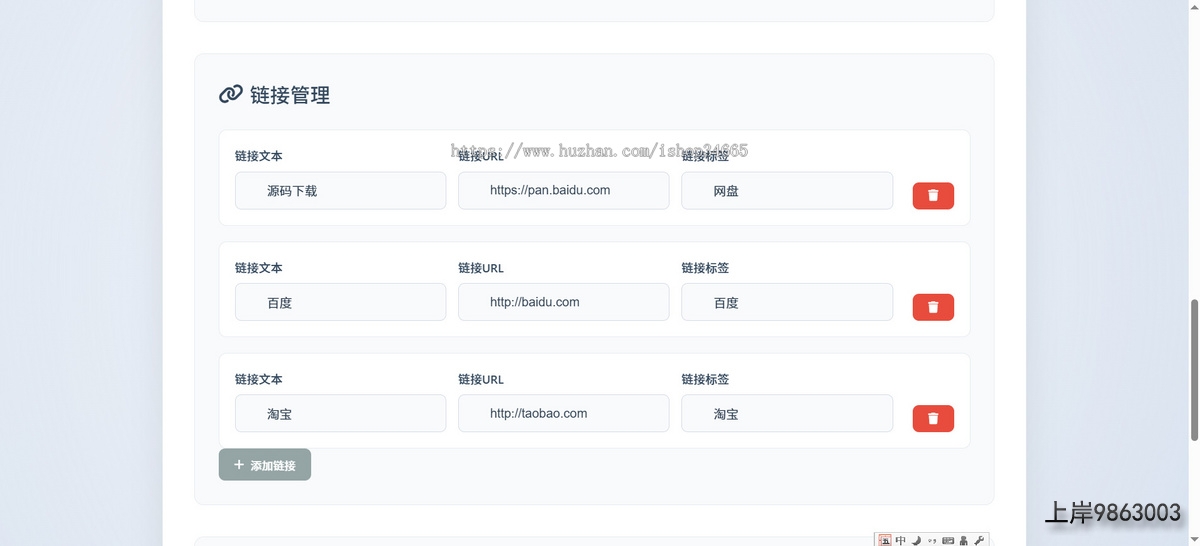Delete the 源码下载 link row
The height and width of the screenshot is (546, 1200).
coord(932,196)
